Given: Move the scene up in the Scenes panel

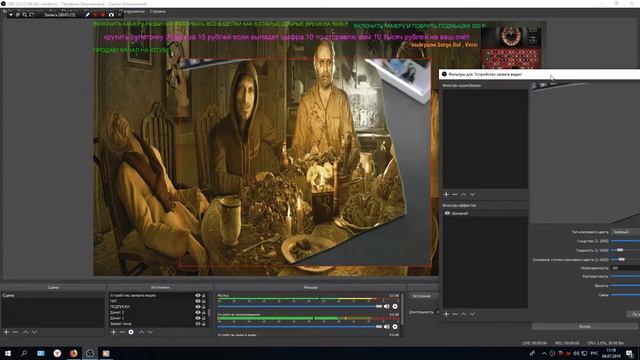Looking at the screenshot, I should [25, 332].
